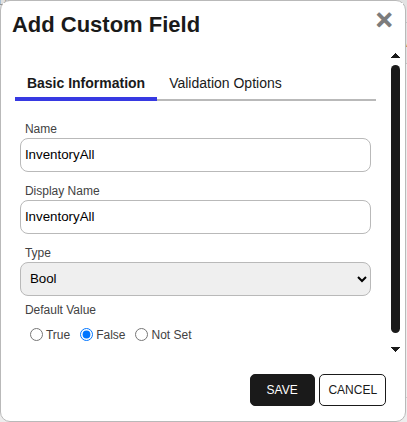The width and height of the screenshot is (407, 422).
Task: Click the Add Custom Field heading
Action: (106, 25)
